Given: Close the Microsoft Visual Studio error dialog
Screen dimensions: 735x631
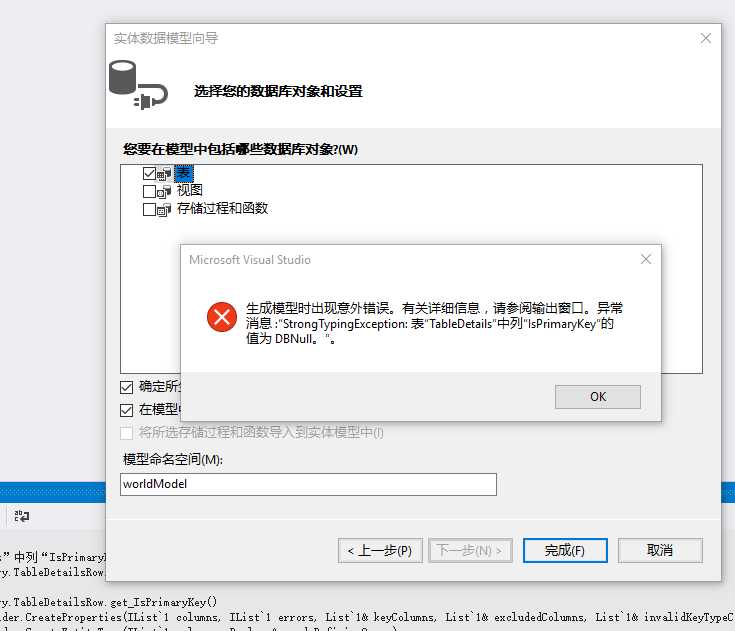Looking at the screenshot, I should point(645,259).
